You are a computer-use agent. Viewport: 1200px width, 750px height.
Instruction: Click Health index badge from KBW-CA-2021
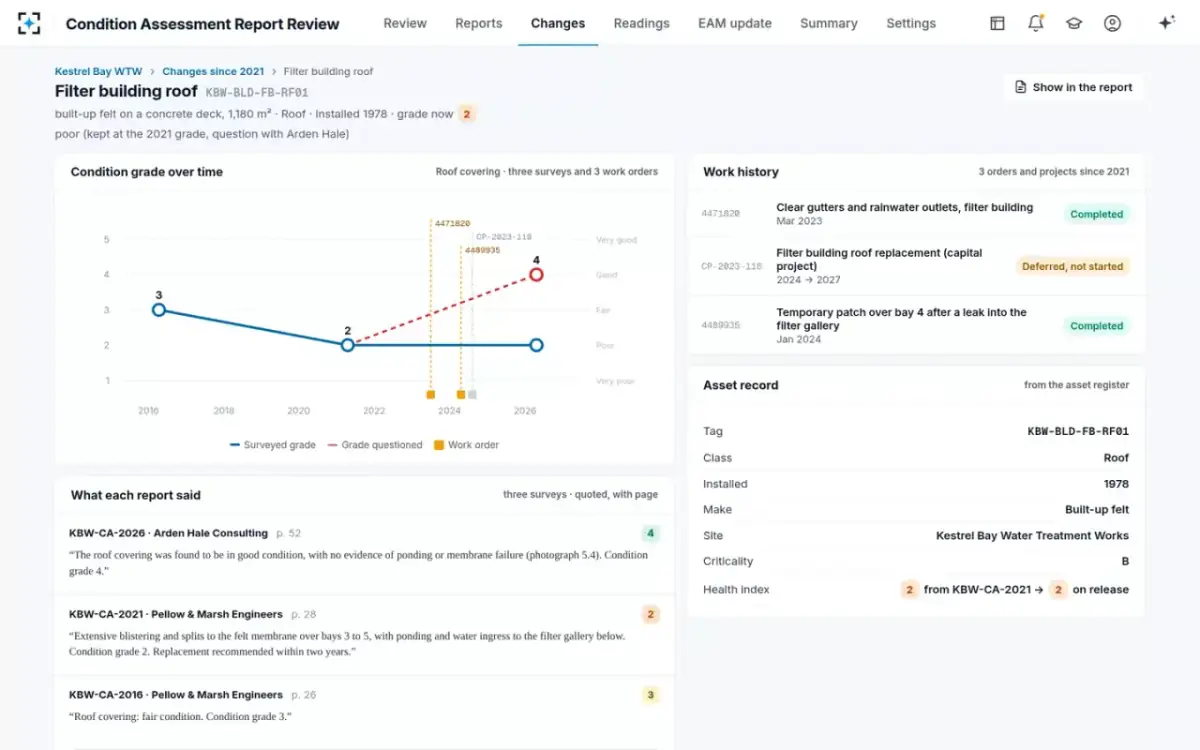[909, 589]
